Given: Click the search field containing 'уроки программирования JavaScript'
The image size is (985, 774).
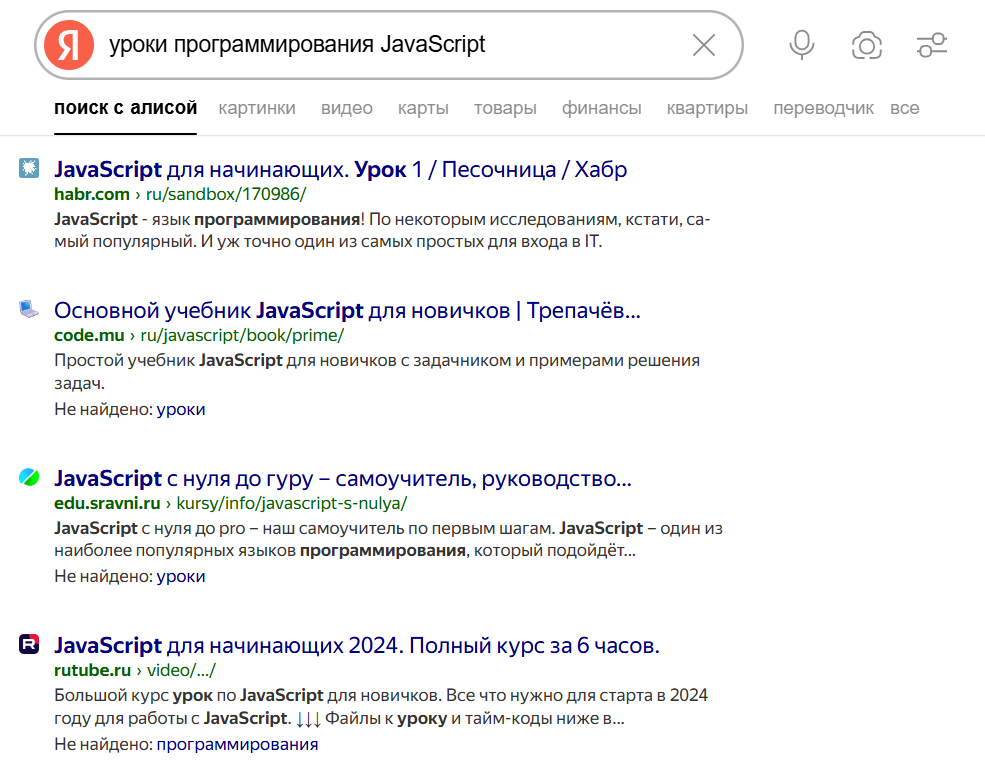Looking at the screenshot, I should pos(389,45).
